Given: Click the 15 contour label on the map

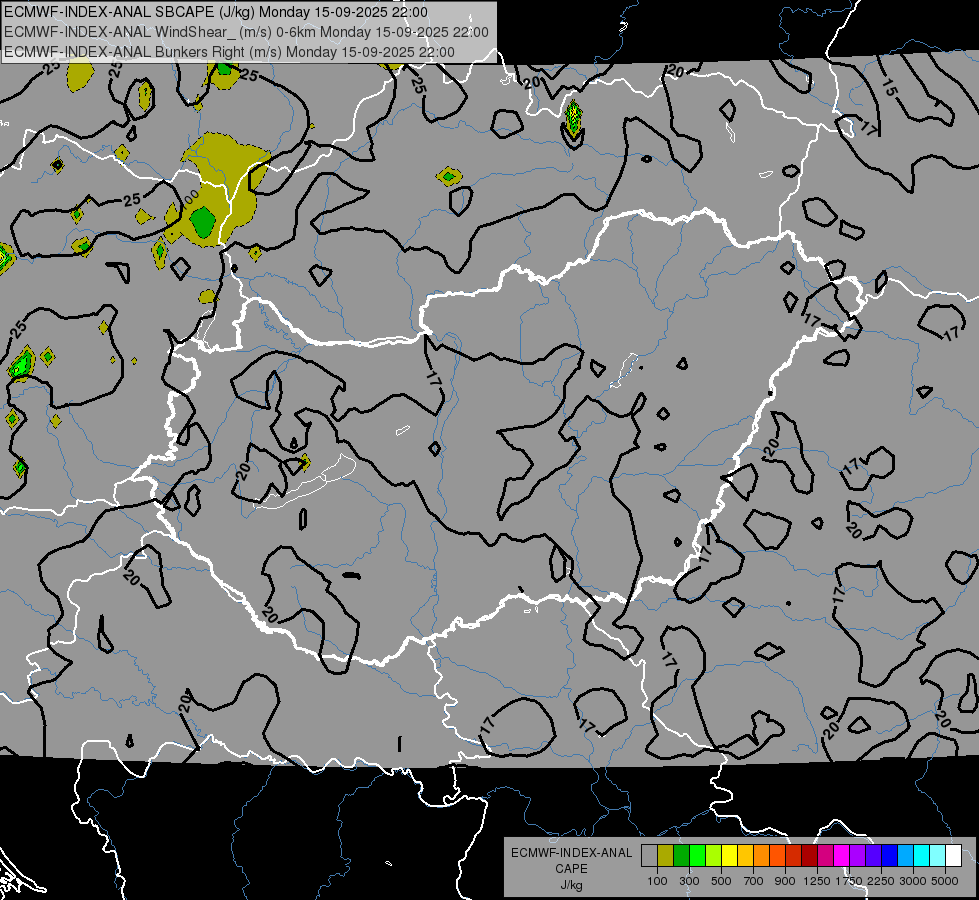Looking at the screenshot, I should tap(889, 88).
